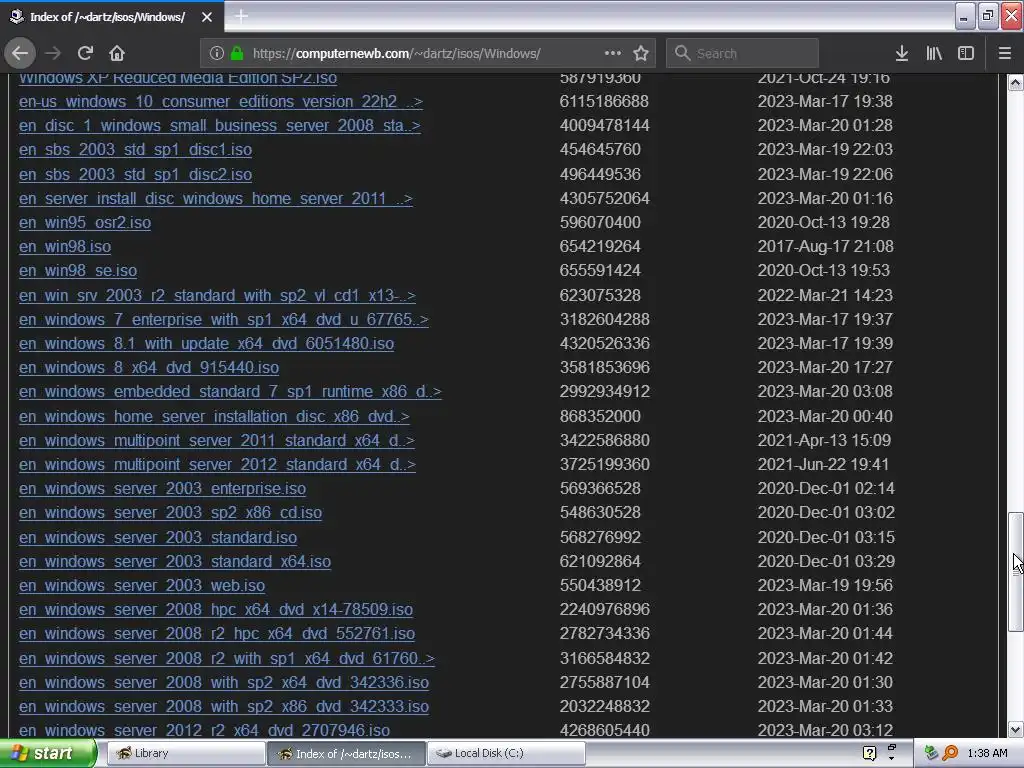Download en_windows_server_2003_web.iso
The width and height of the screenshot is (1024, 768).
click(x=142, y=586)
